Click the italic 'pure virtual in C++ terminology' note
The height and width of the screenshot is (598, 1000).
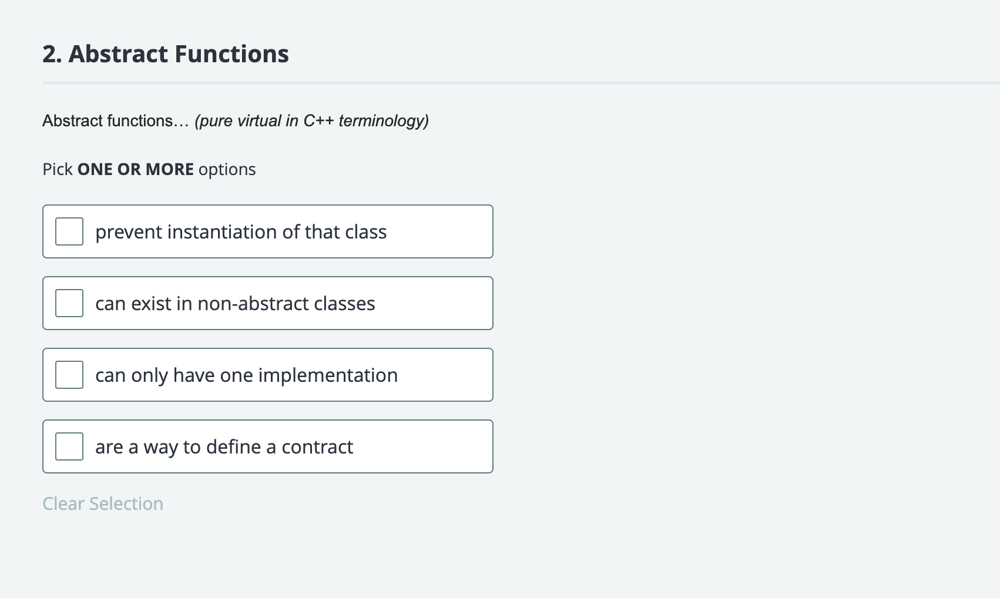pos(312,120)
